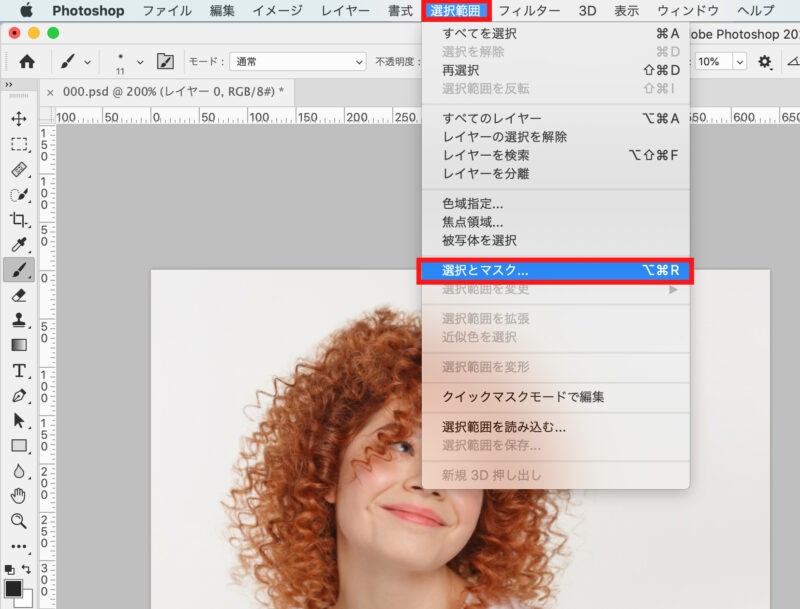Click the Home icon in options bar

27,62
